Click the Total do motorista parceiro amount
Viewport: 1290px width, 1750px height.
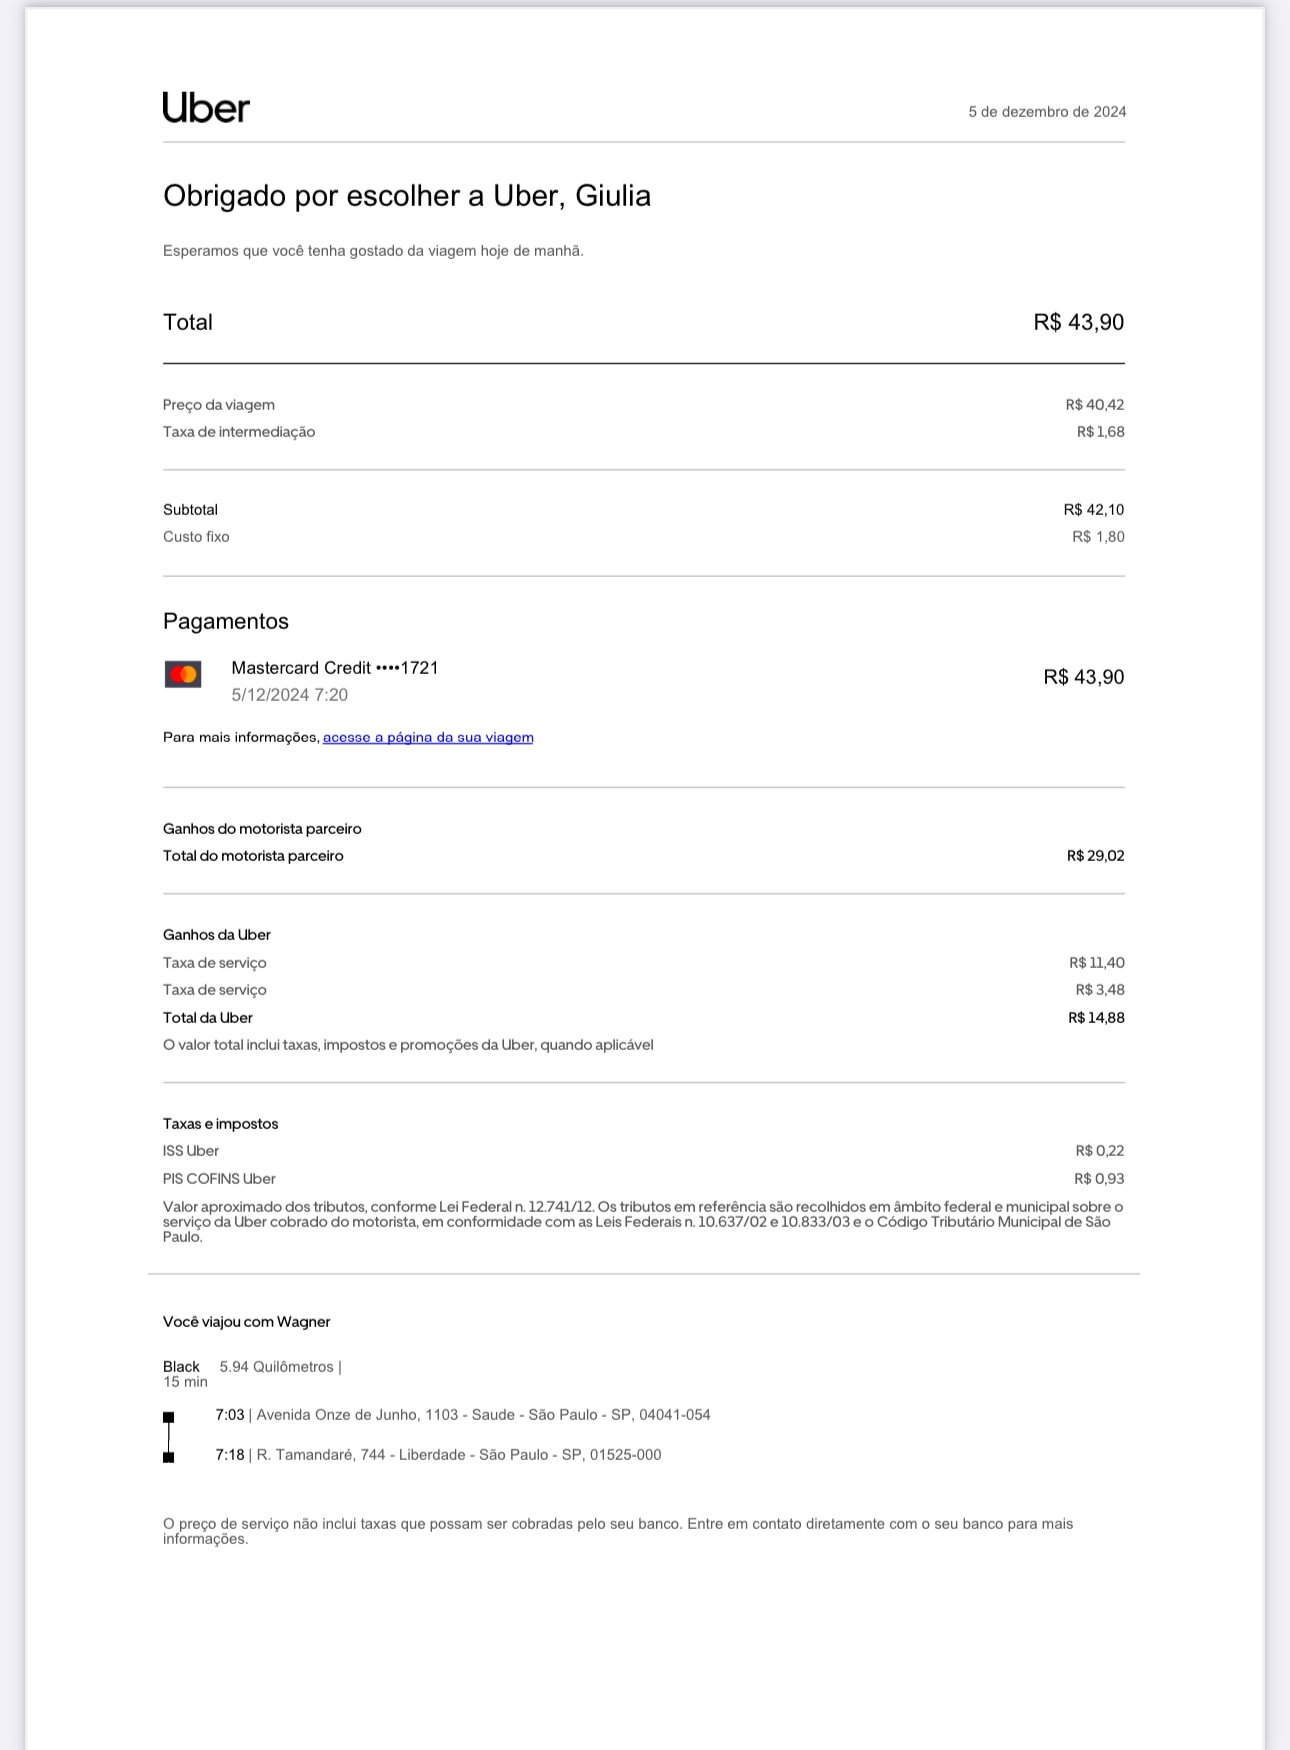point(1095,856)
